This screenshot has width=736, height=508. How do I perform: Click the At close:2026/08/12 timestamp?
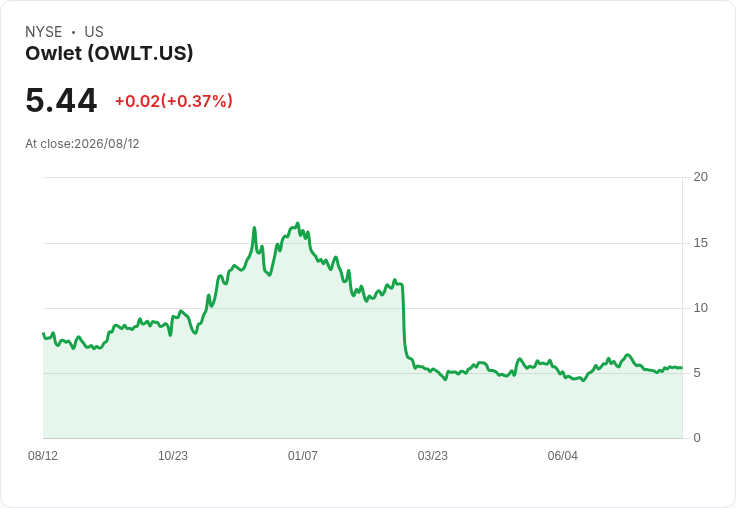coord(82,144)
